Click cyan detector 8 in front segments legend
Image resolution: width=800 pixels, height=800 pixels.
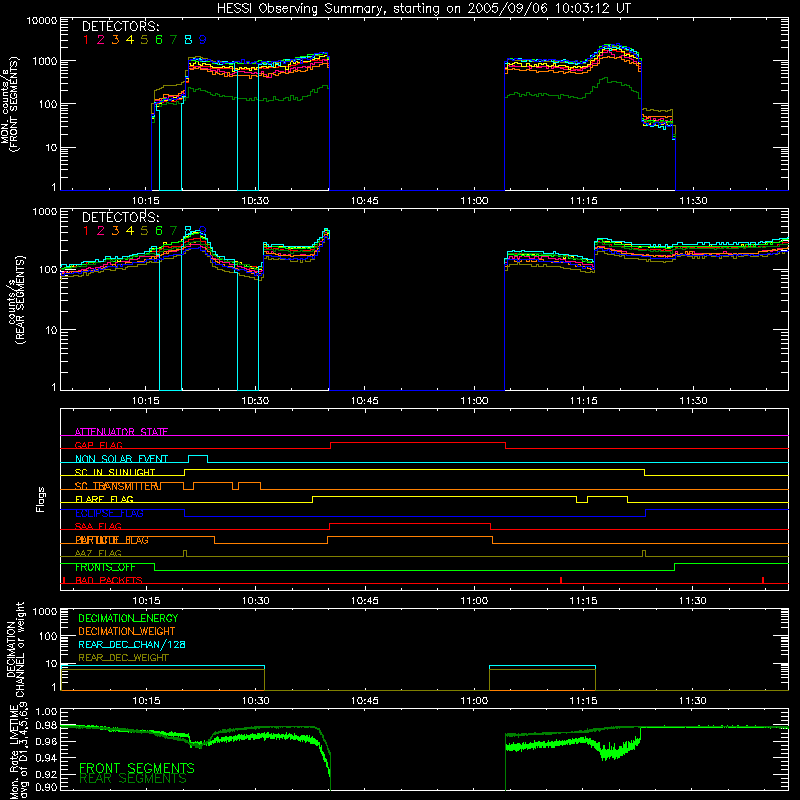pos(188,40)
